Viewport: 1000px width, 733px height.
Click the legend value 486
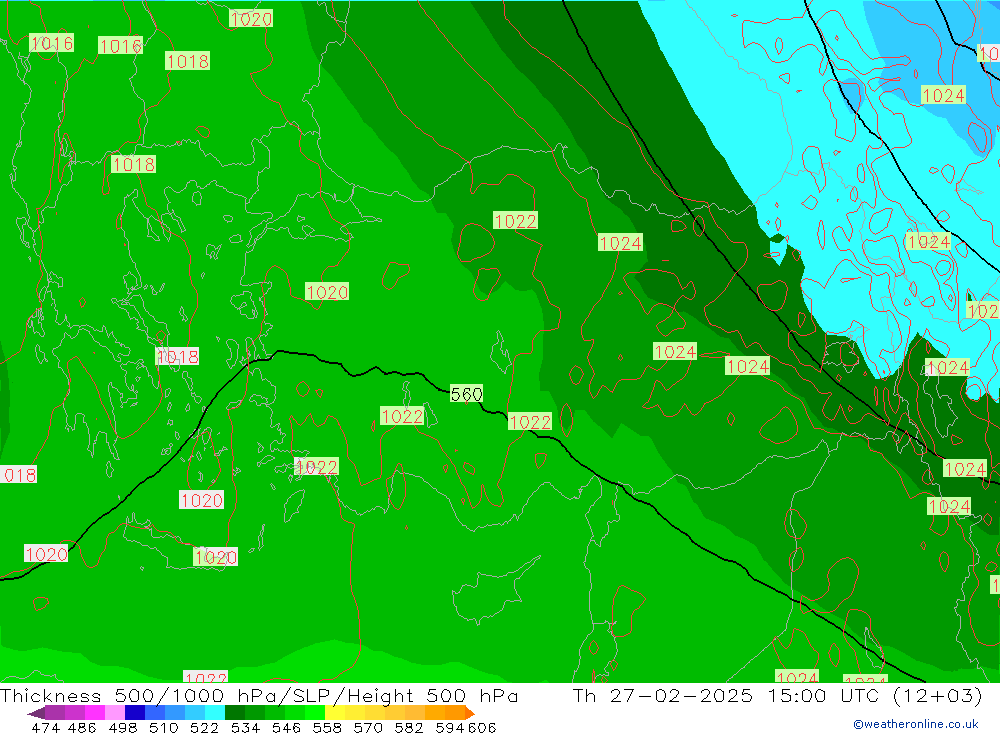click(82, 727)
